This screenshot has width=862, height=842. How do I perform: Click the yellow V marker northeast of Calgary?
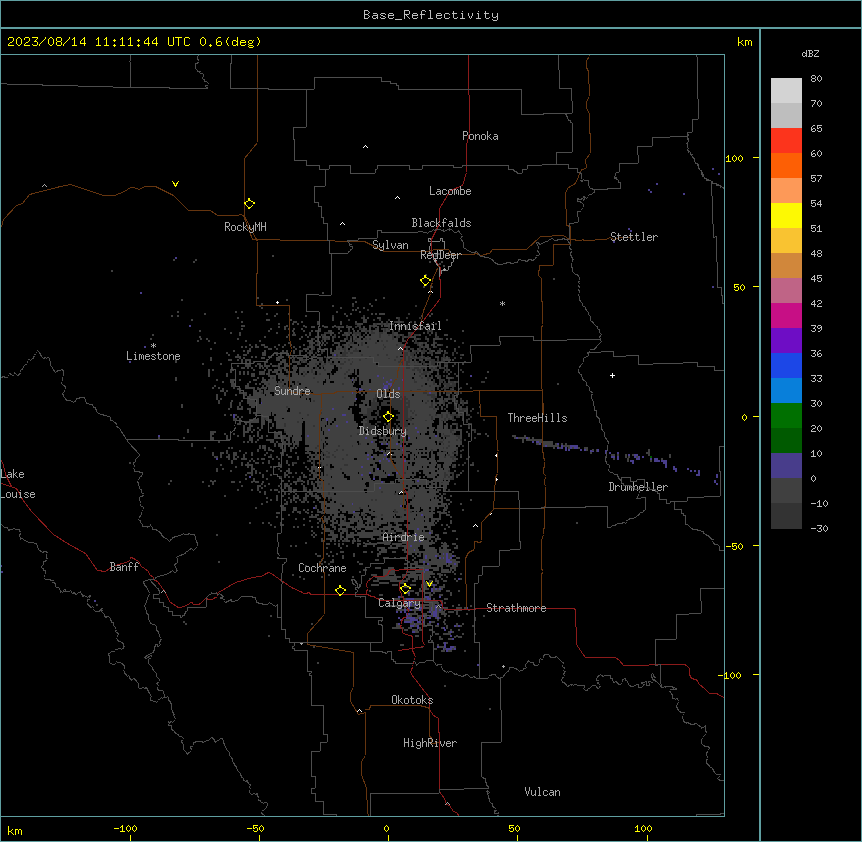pos(429,584)
